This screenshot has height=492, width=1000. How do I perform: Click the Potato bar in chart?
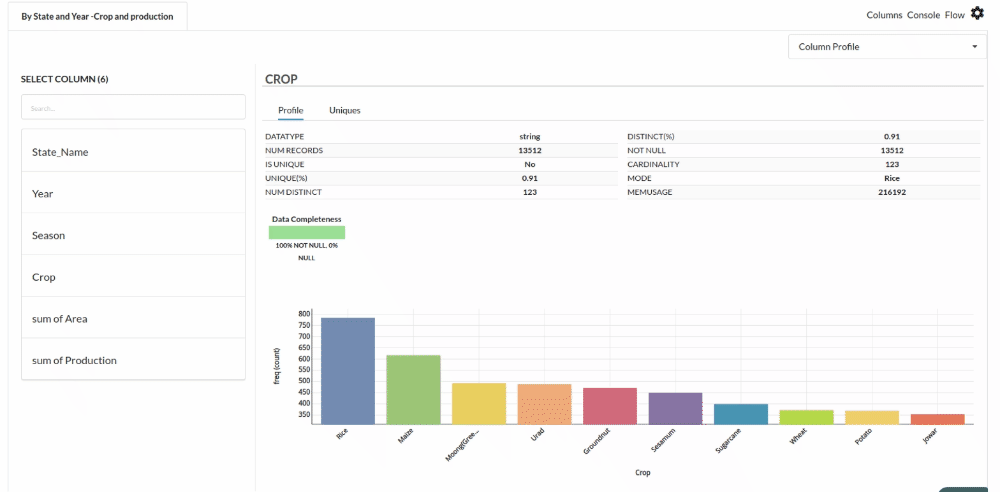(872, 417)
